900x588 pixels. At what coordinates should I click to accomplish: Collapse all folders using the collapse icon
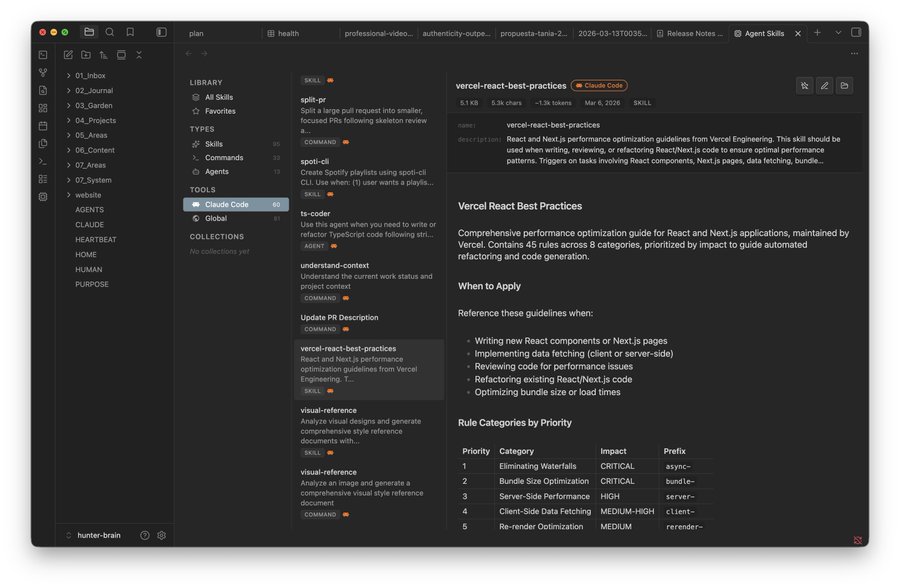(x=139, y=54)
